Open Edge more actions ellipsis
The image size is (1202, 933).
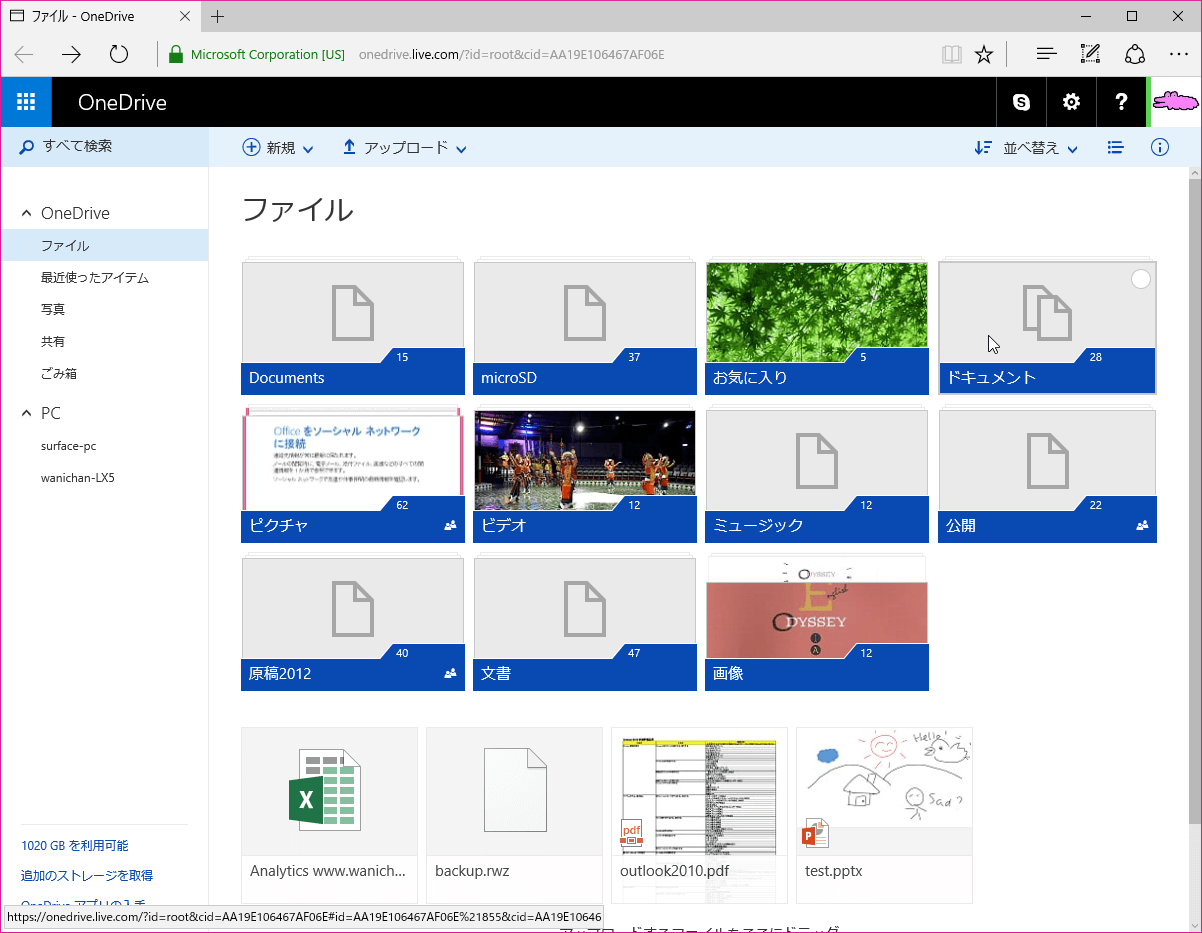click(1178, 54)
